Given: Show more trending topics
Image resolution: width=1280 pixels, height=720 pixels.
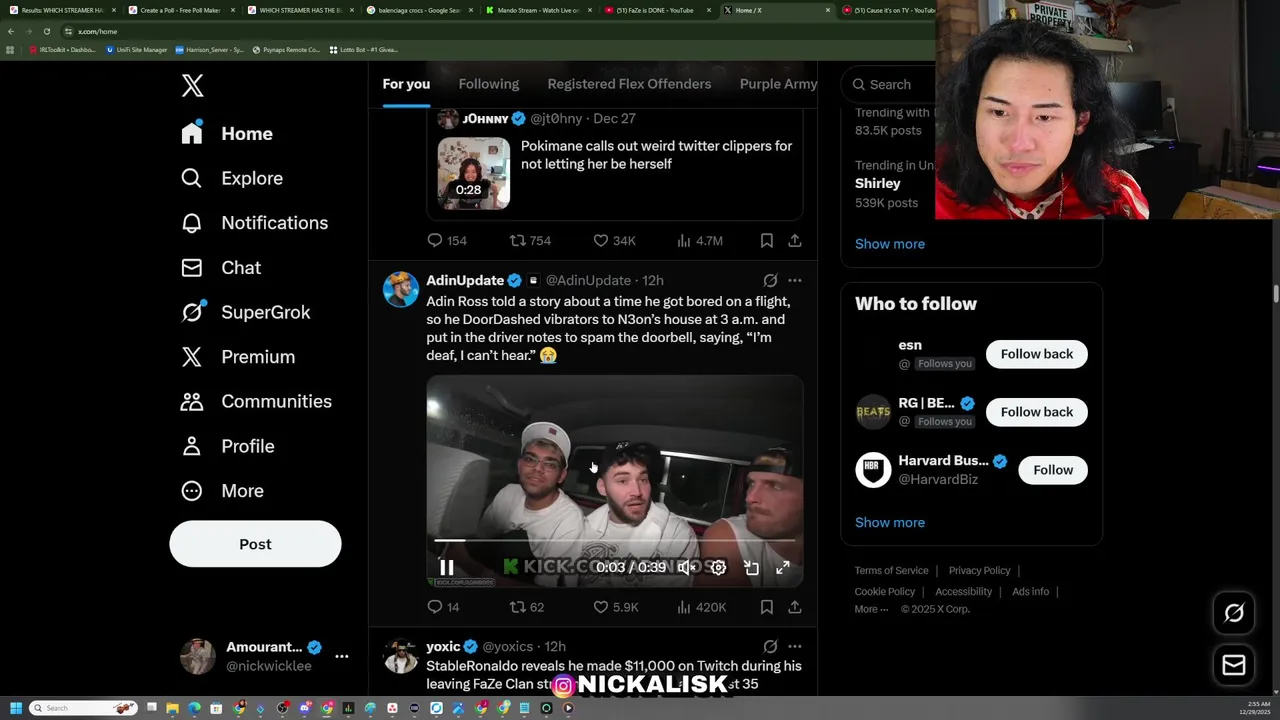Looking at the screenshot, I should click(890, 244).
